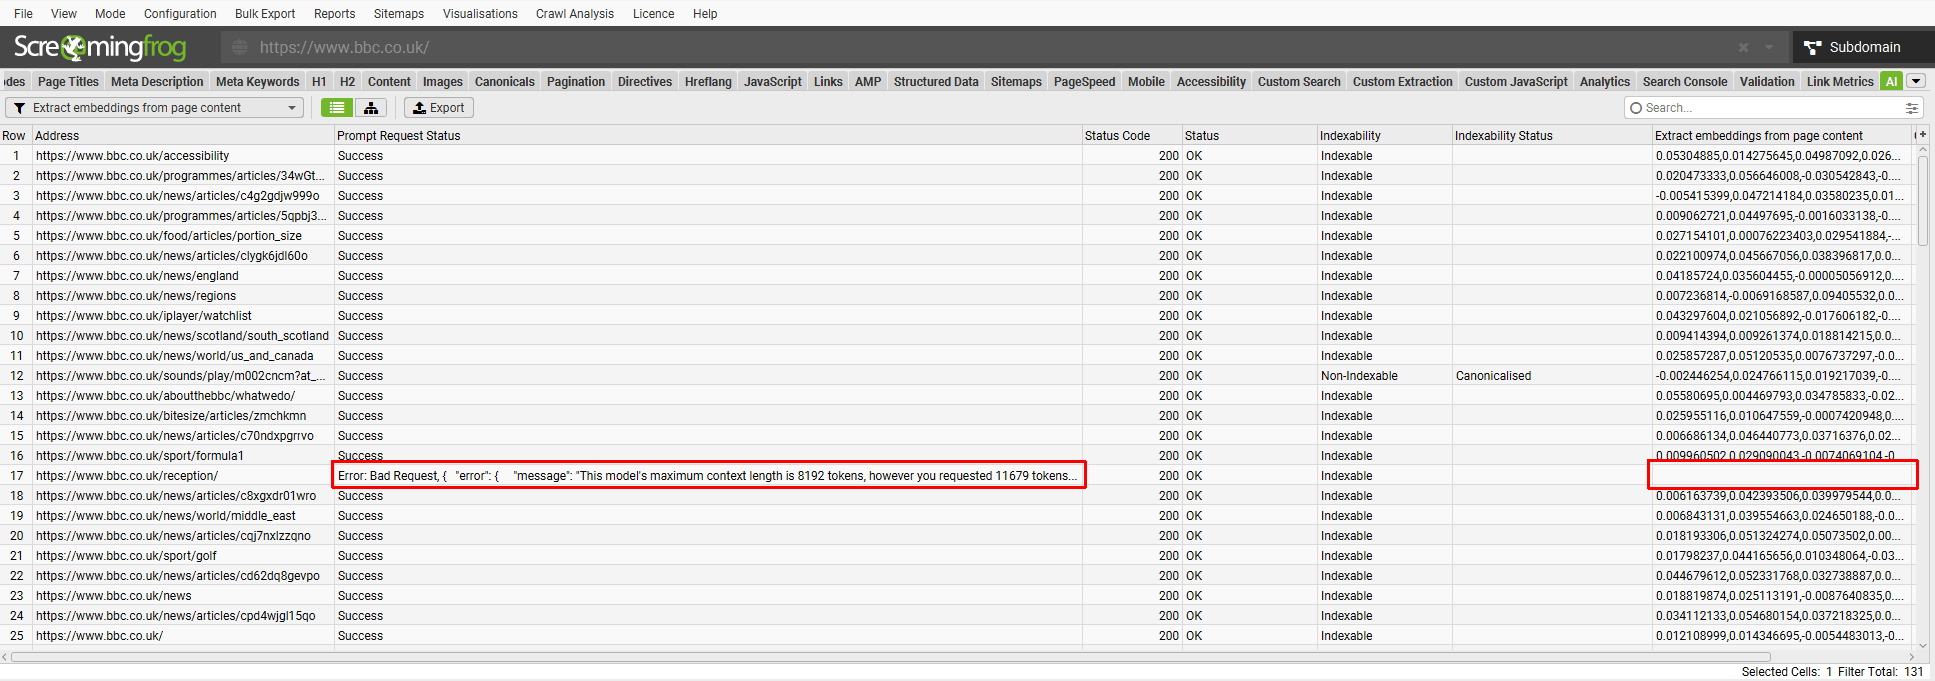Switch to the PageSpeed tab
Image resolution: width=1935 pixels, height=681 pixels.
click(1084, 82)
